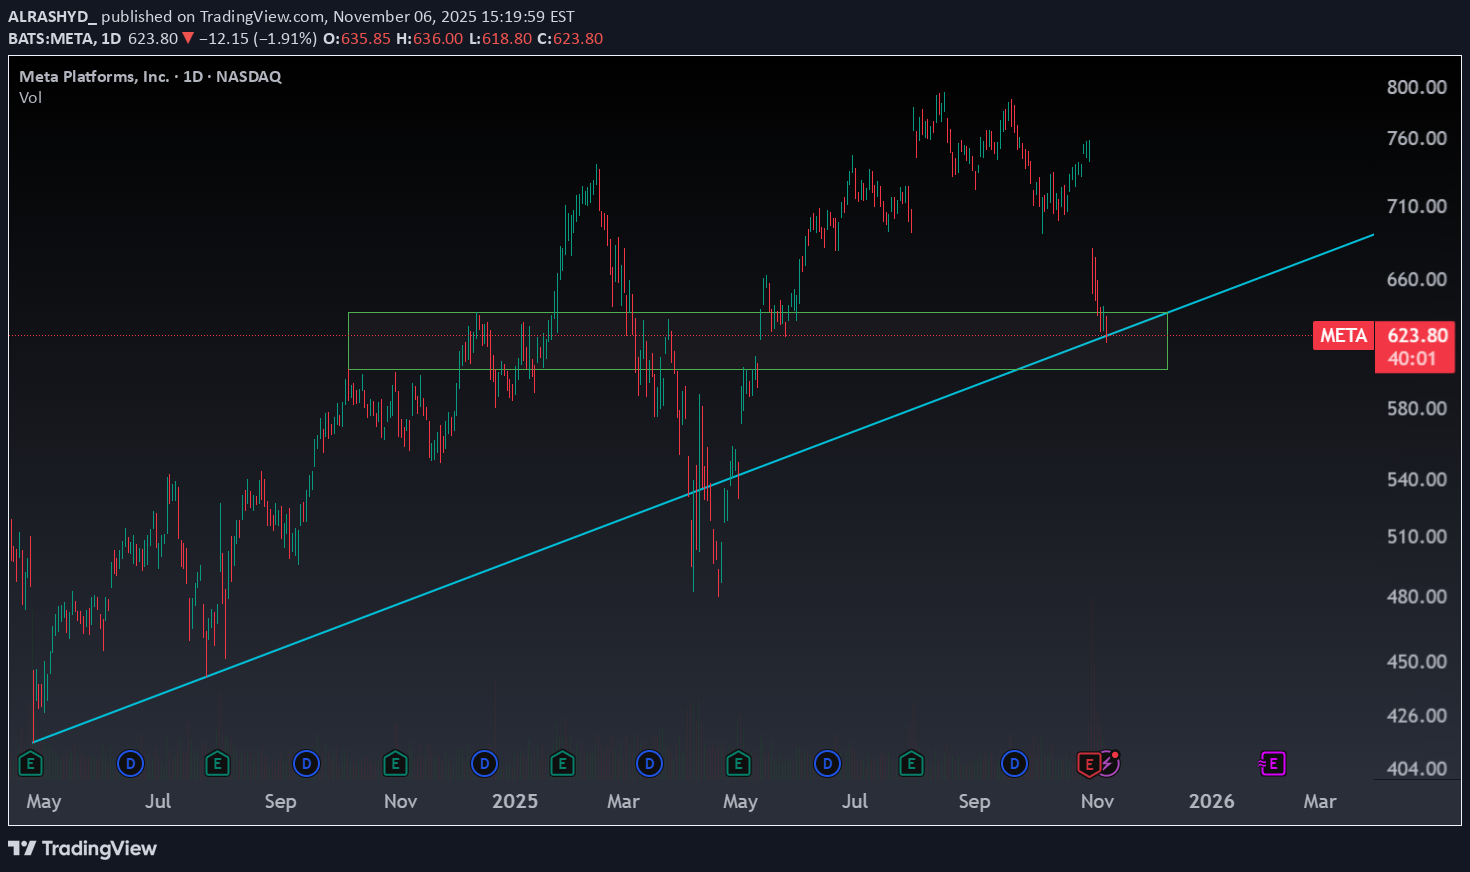This screenshot has width=1470, height=872.
Task: Open the red earnings marker near Nov
Action: [1088, 765]
